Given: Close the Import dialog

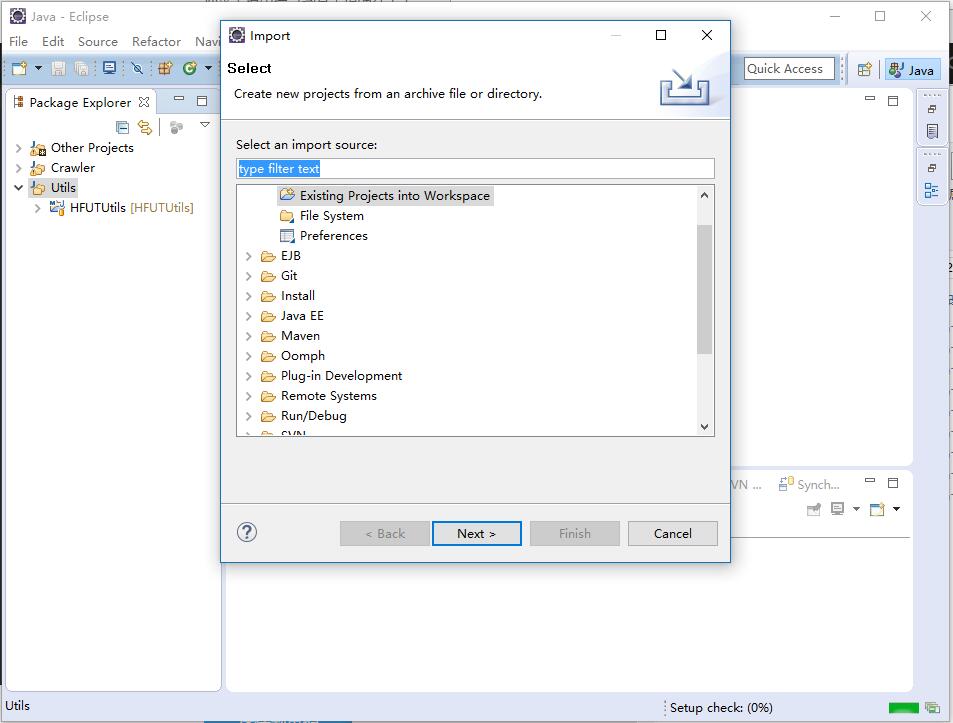Looking at the screenshot, I should (x=707, y=35).
